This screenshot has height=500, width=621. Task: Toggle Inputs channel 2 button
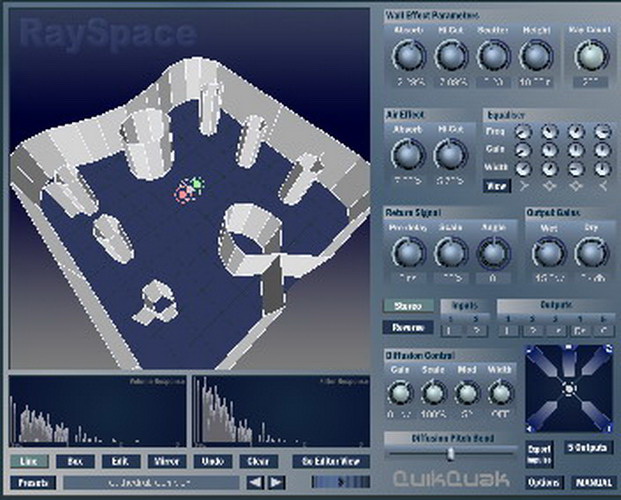pos(477,331)
